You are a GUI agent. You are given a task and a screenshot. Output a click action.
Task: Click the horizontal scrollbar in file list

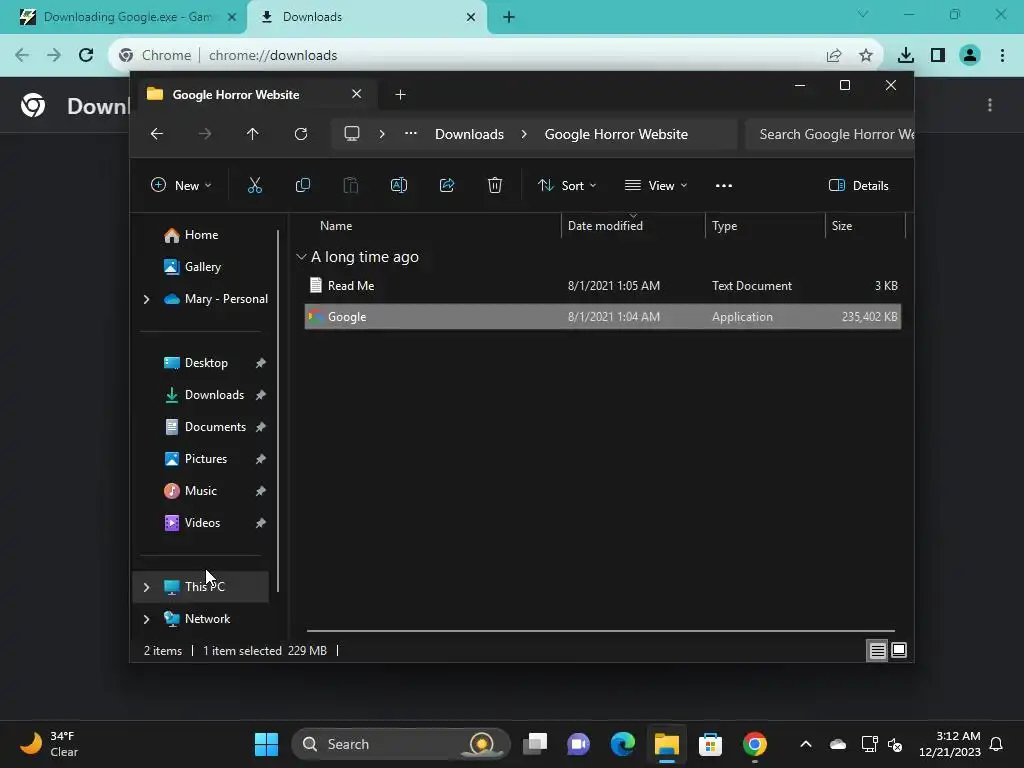point(600,631)
